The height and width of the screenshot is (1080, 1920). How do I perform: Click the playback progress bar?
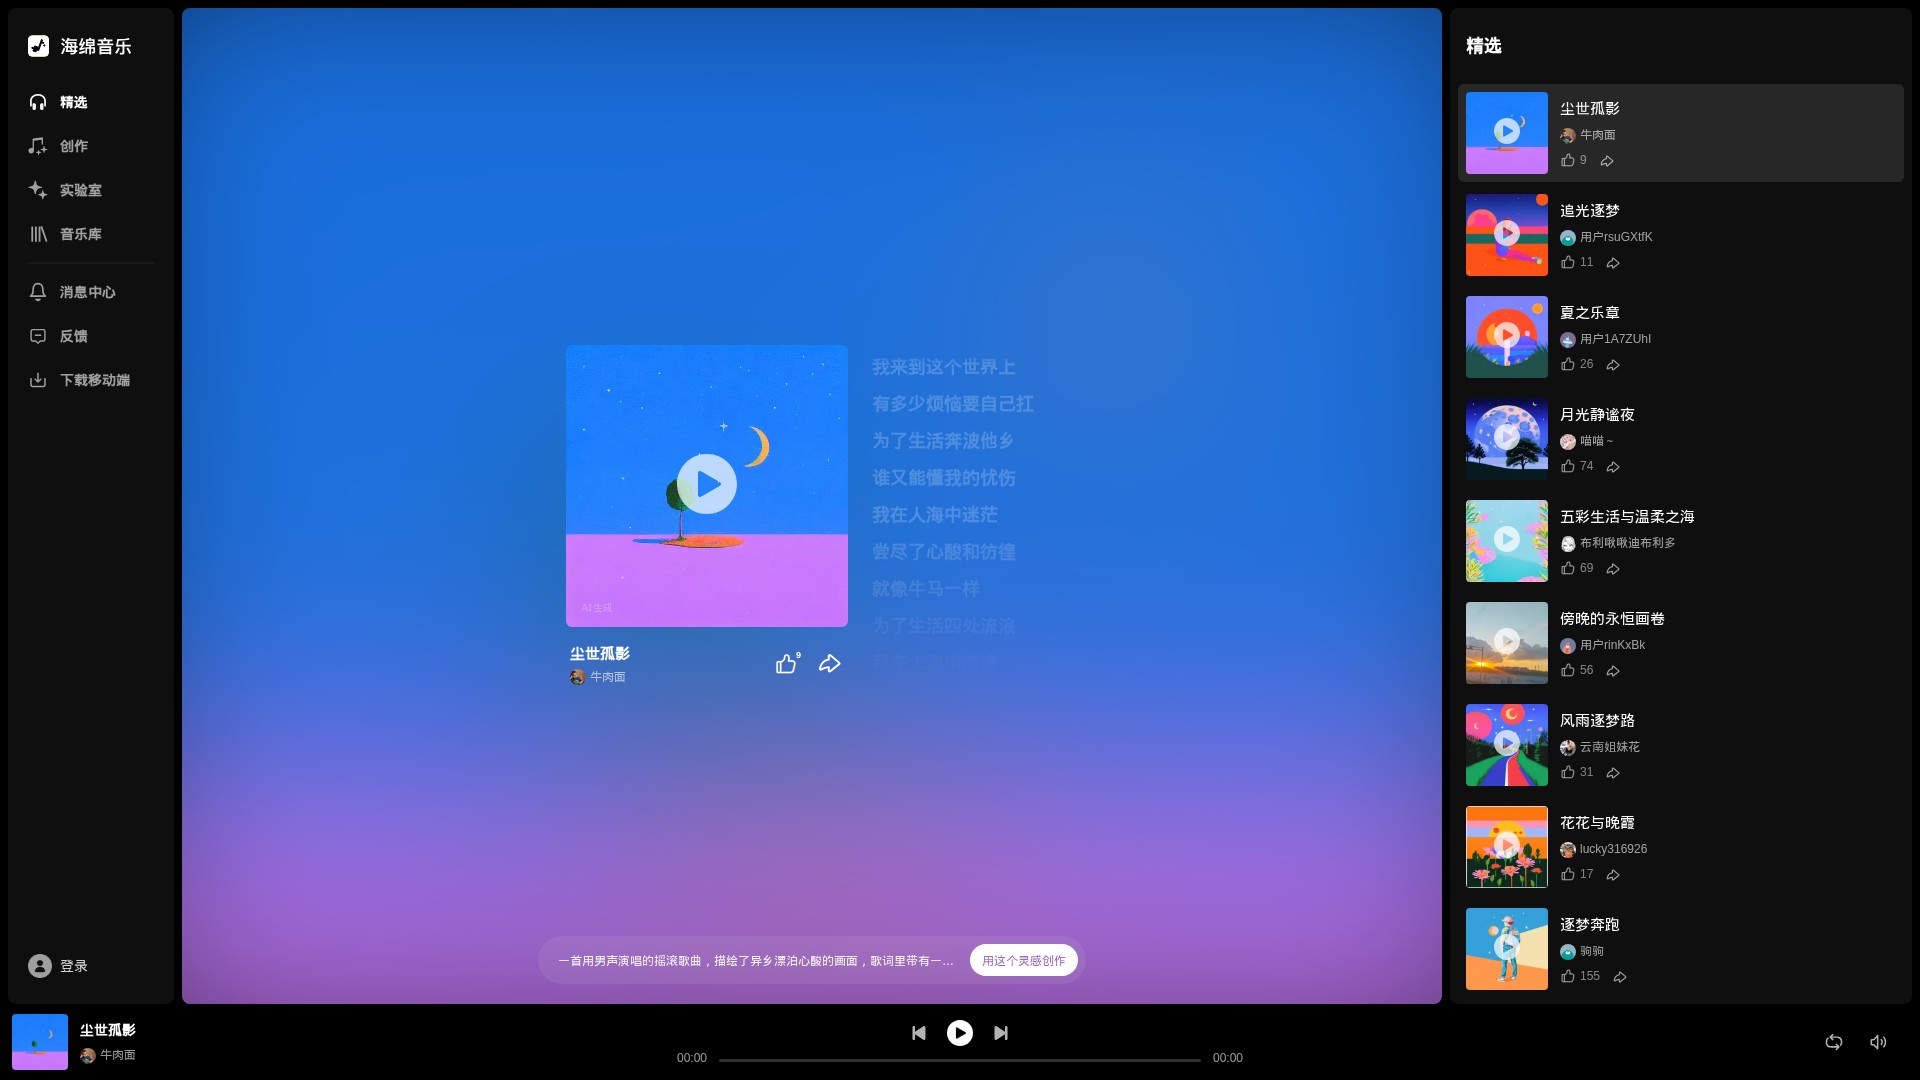pyautogui.click(x=959, y=1060)
